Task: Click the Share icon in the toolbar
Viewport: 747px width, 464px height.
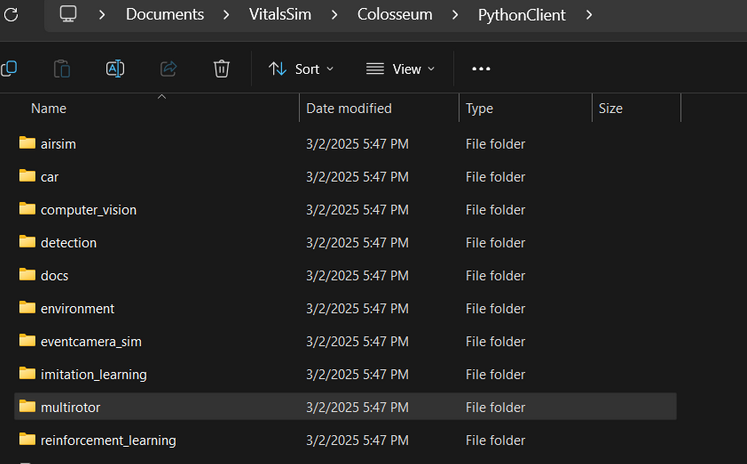Action: 168,69
